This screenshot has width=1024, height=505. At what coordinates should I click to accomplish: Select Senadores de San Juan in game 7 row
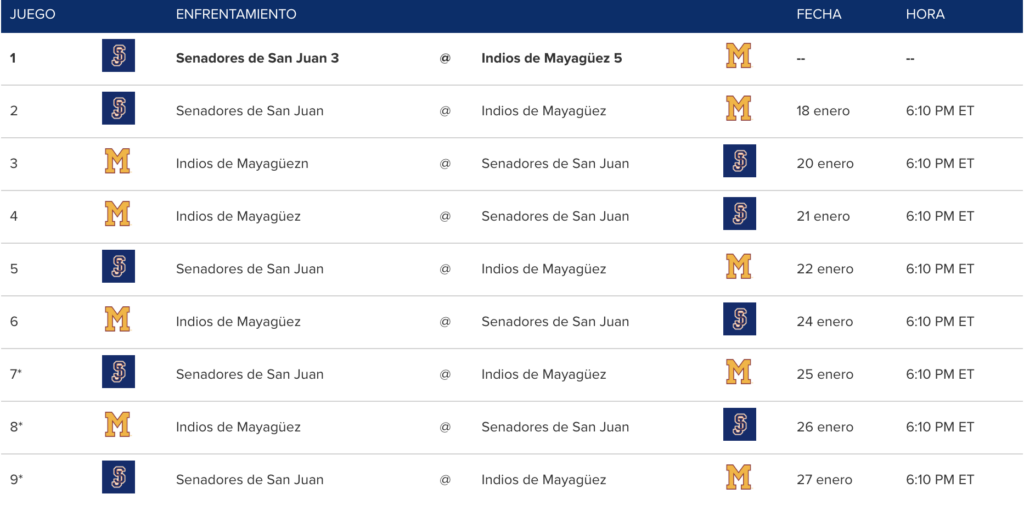(249, 374)
